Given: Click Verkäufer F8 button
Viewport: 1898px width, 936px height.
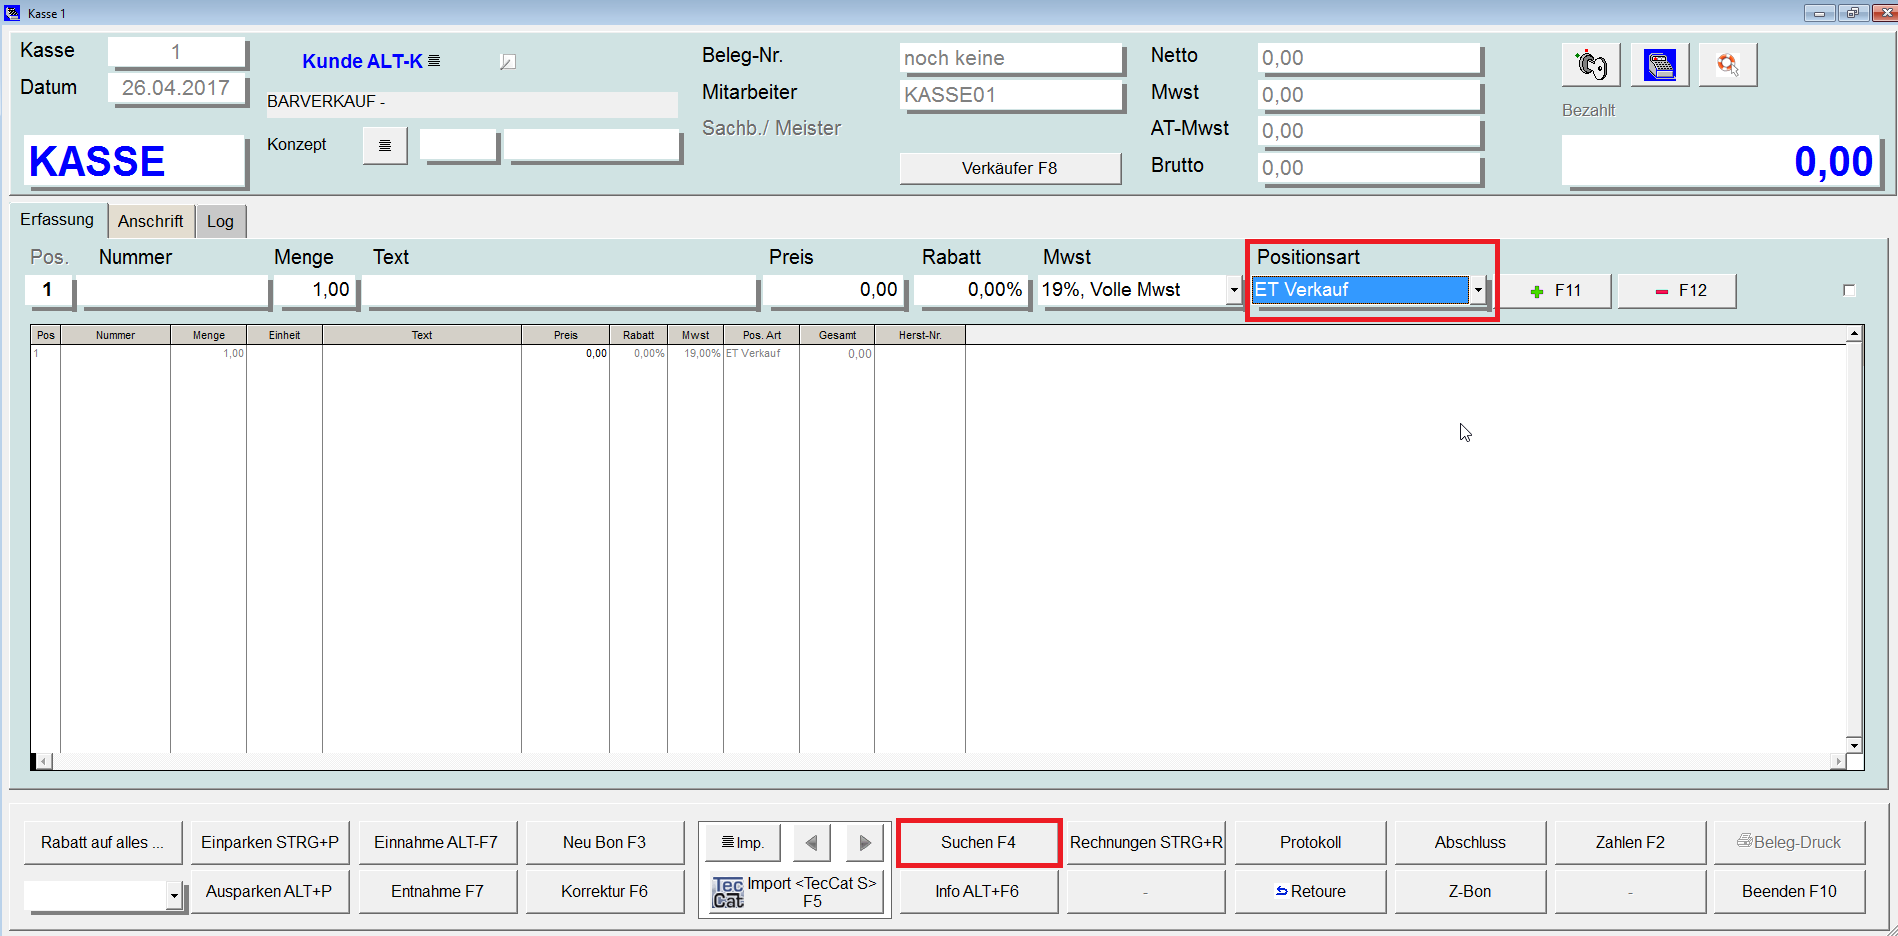Looking at the screenshot, I should pyautogui.click(x=1009, y=168).
